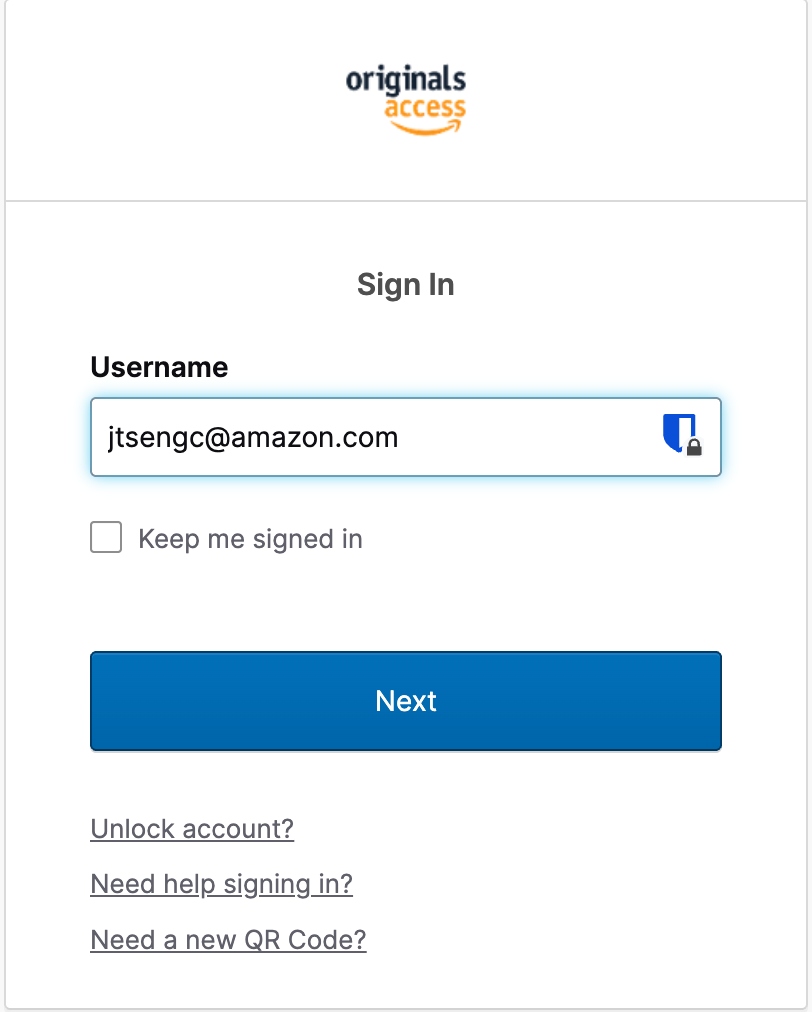Click empty space inside Username box before shield

click(529, 437)
